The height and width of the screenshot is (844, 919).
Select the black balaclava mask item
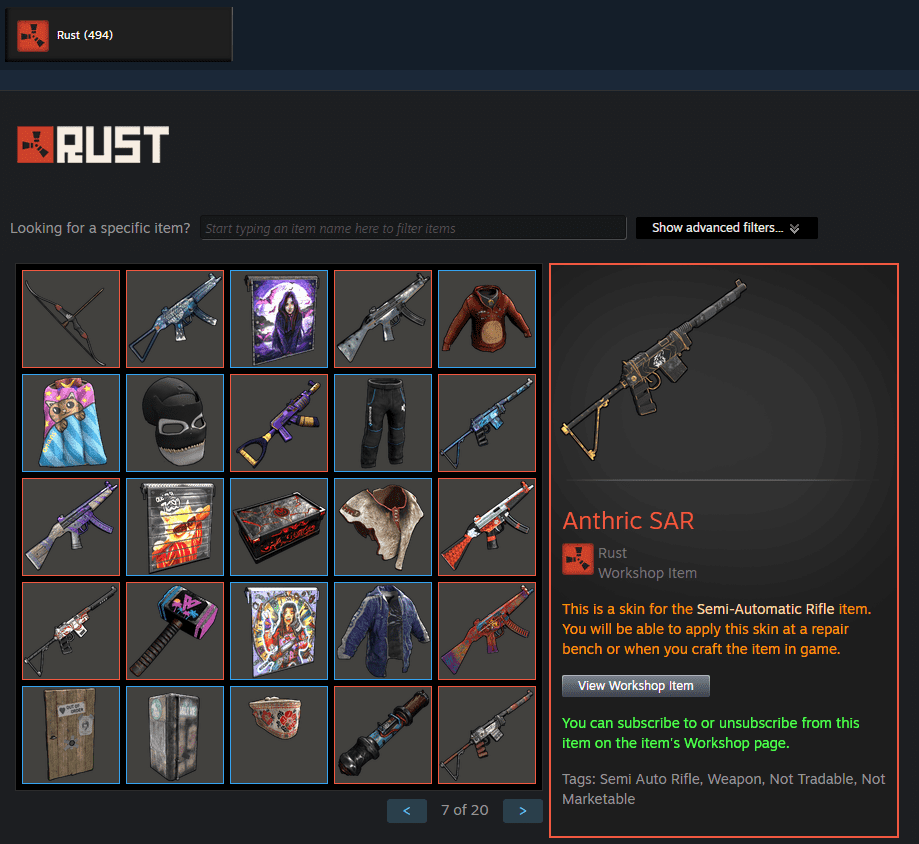175,423
